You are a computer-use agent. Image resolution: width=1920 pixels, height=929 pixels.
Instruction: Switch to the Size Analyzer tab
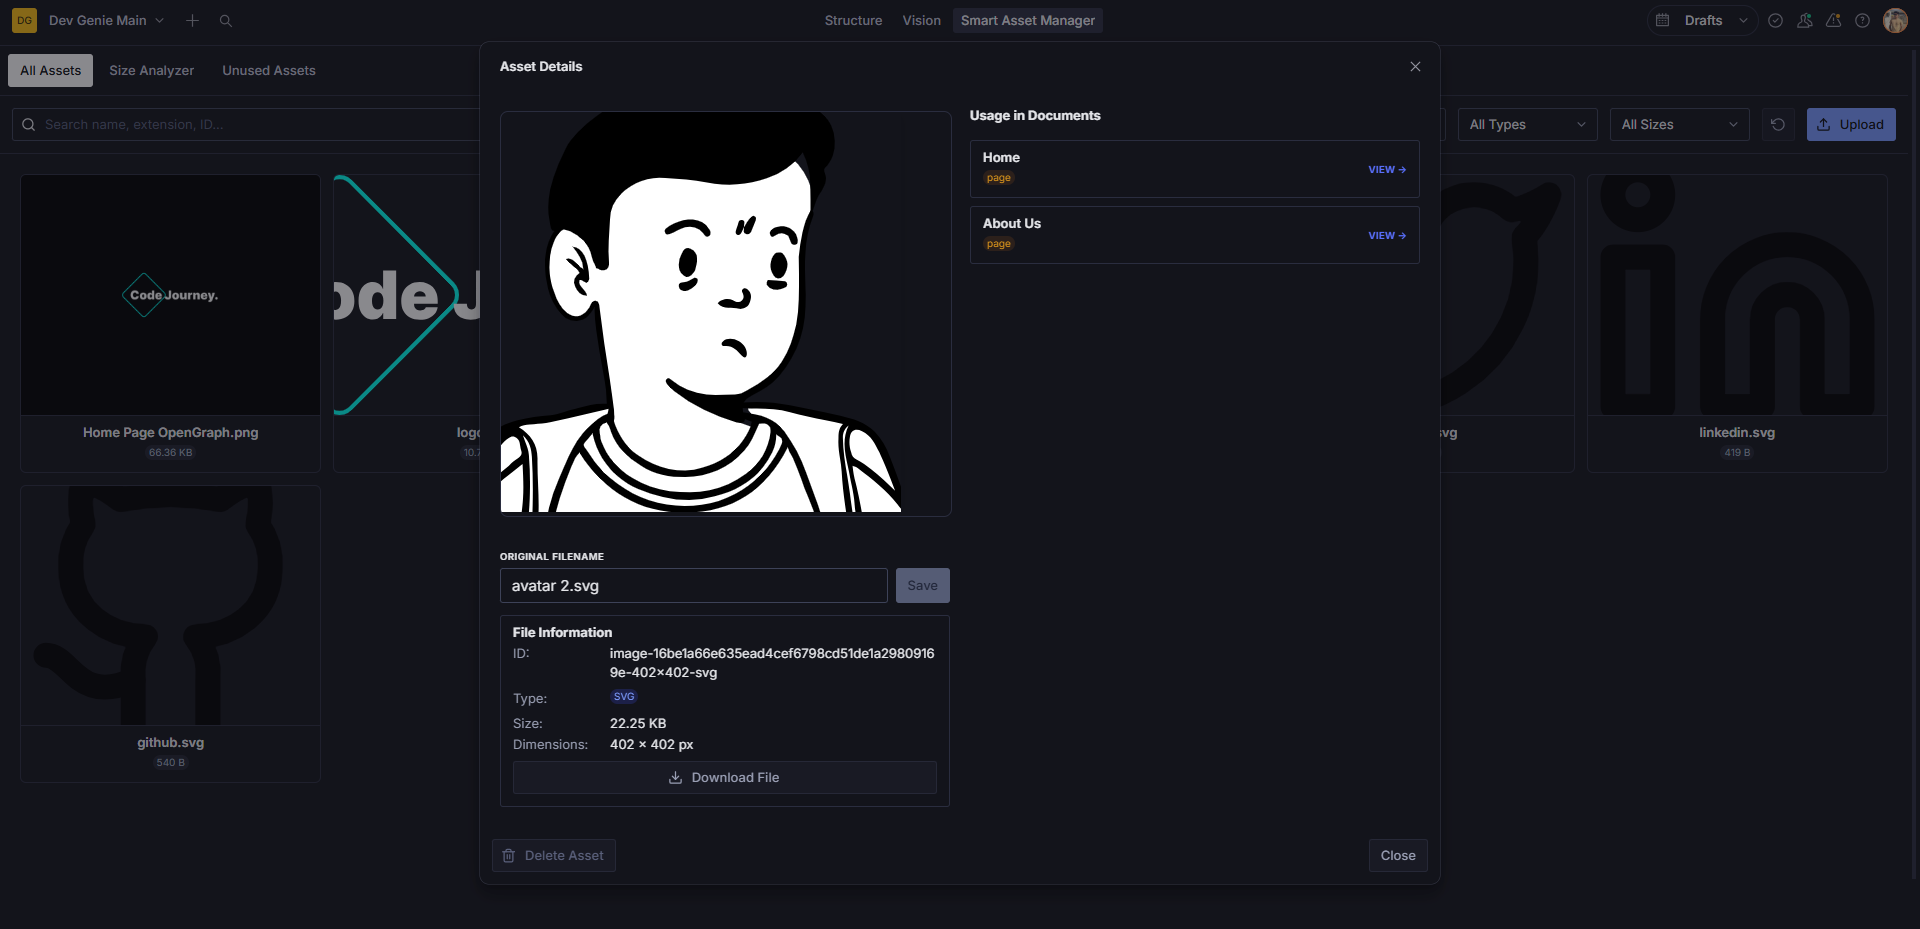coord(151,70)
